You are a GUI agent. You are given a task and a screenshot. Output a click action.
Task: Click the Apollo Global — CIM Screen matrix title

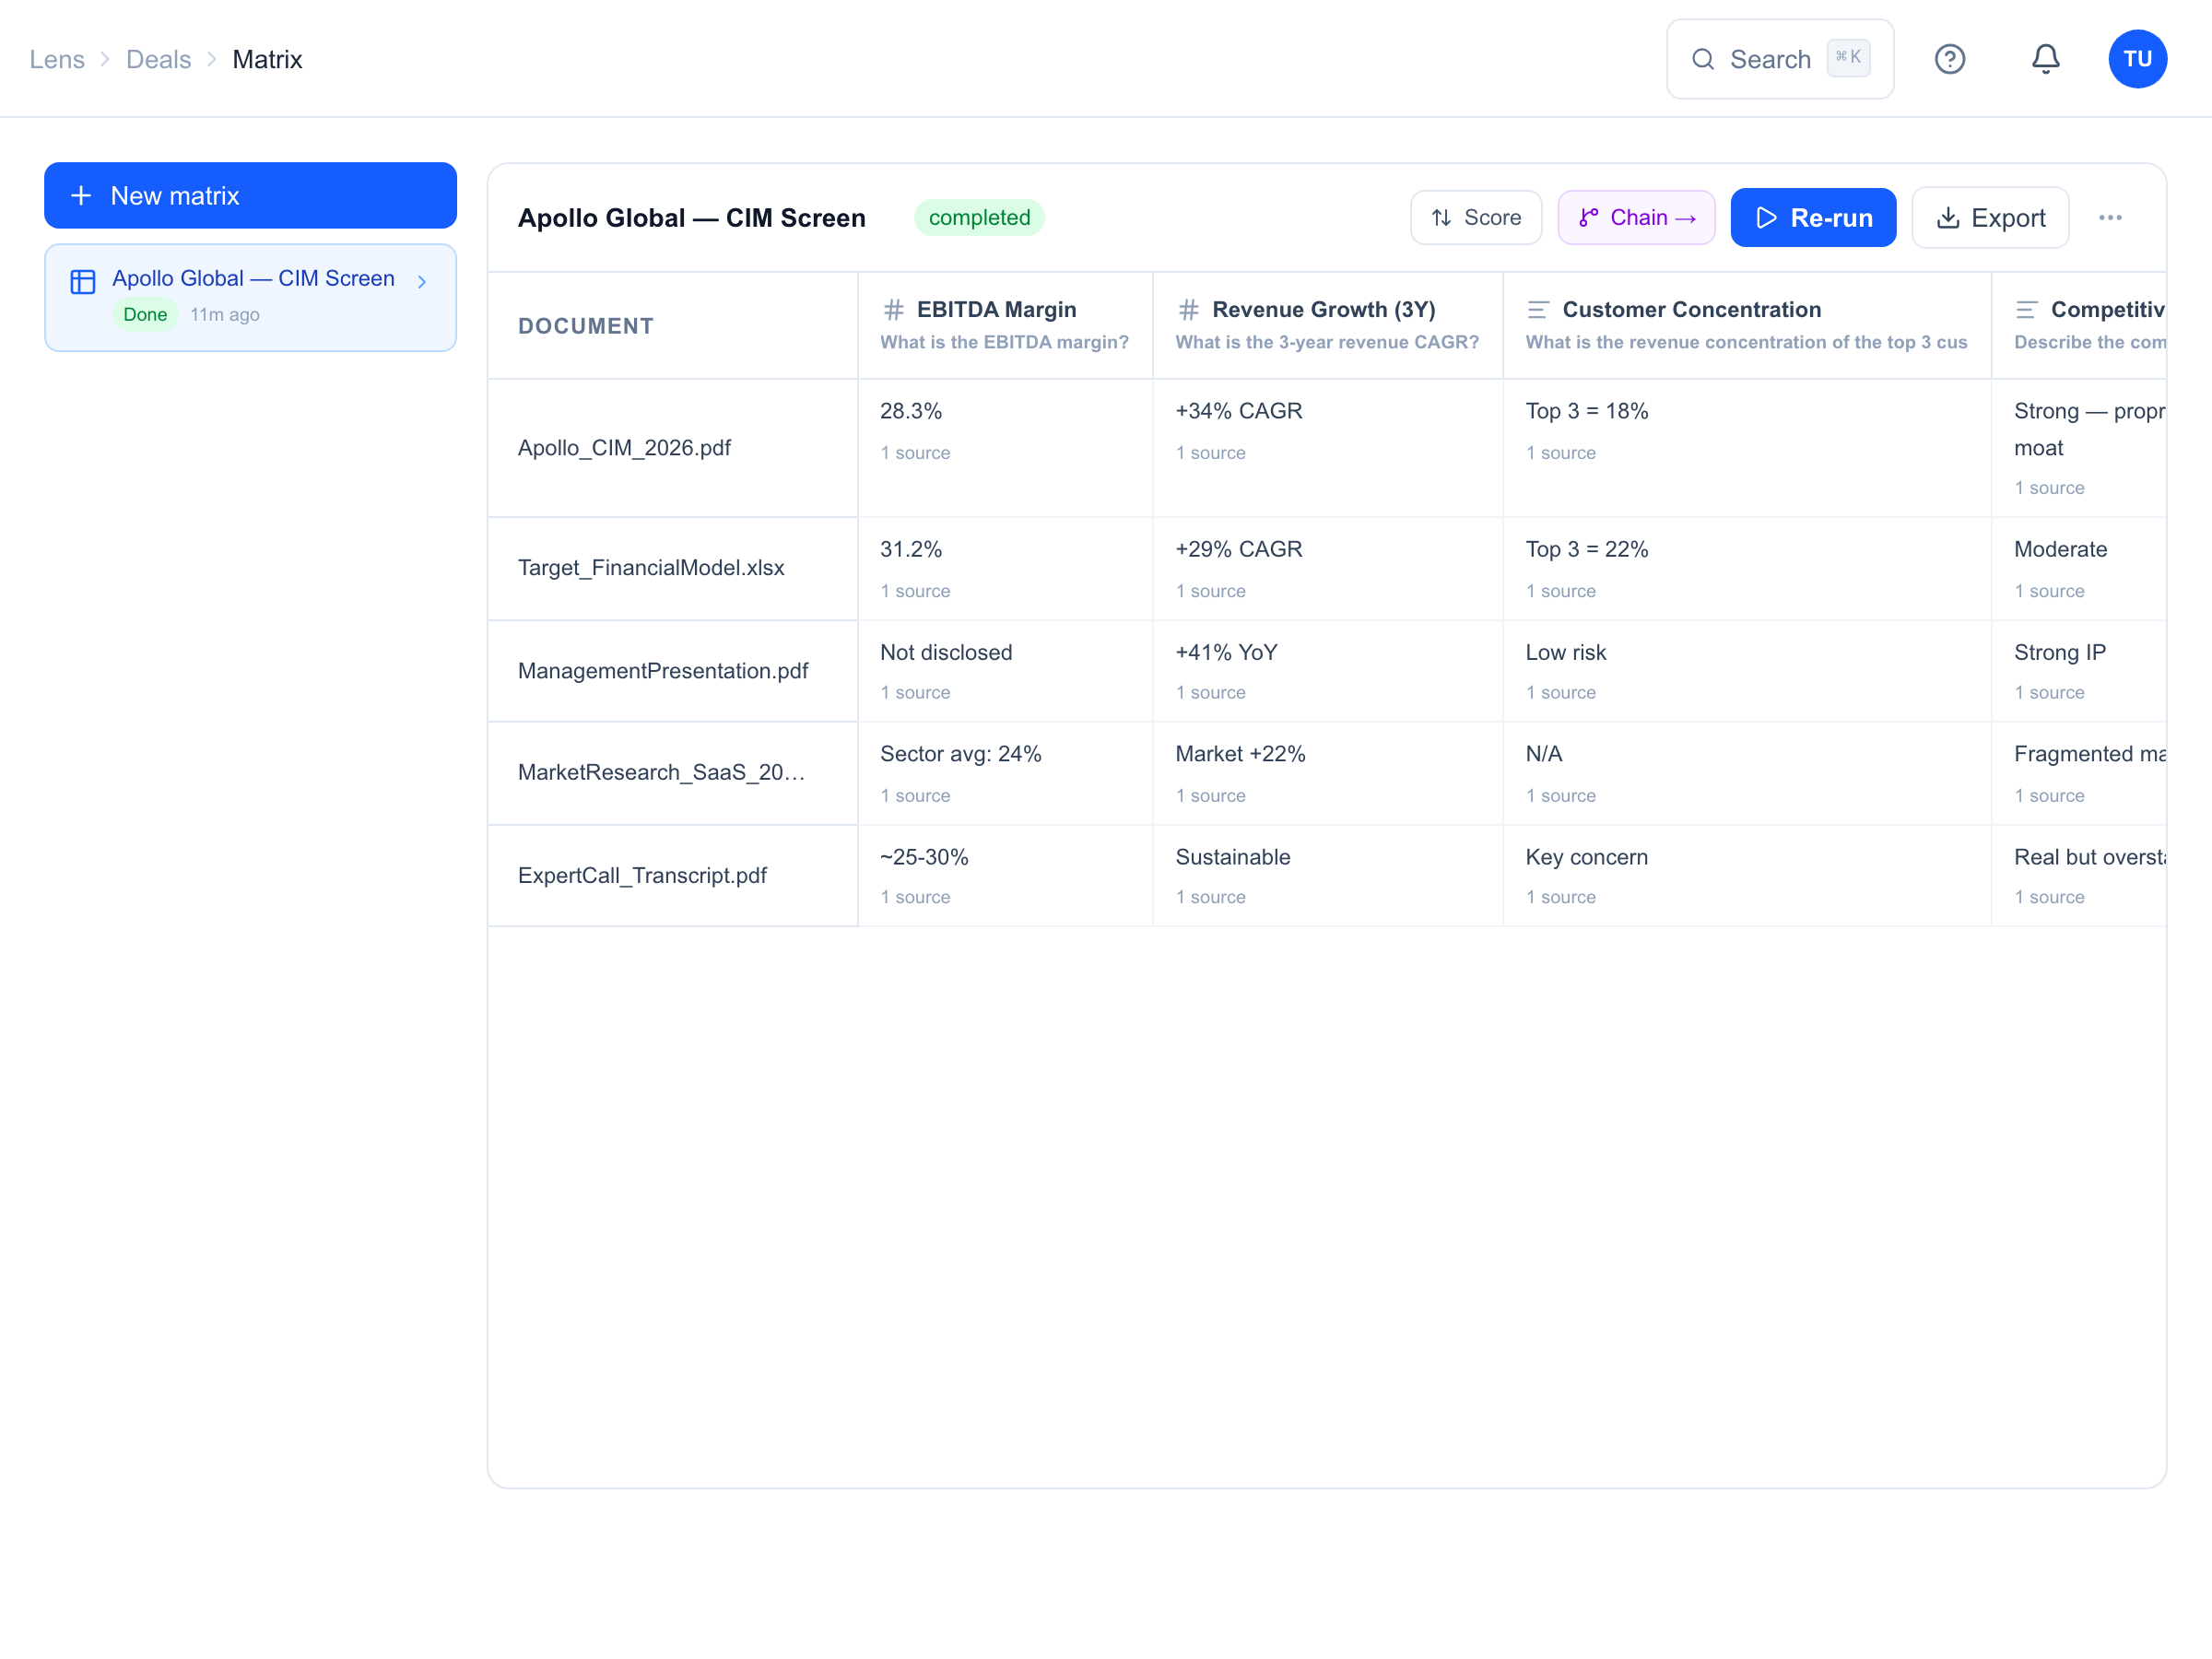(691, 217)
